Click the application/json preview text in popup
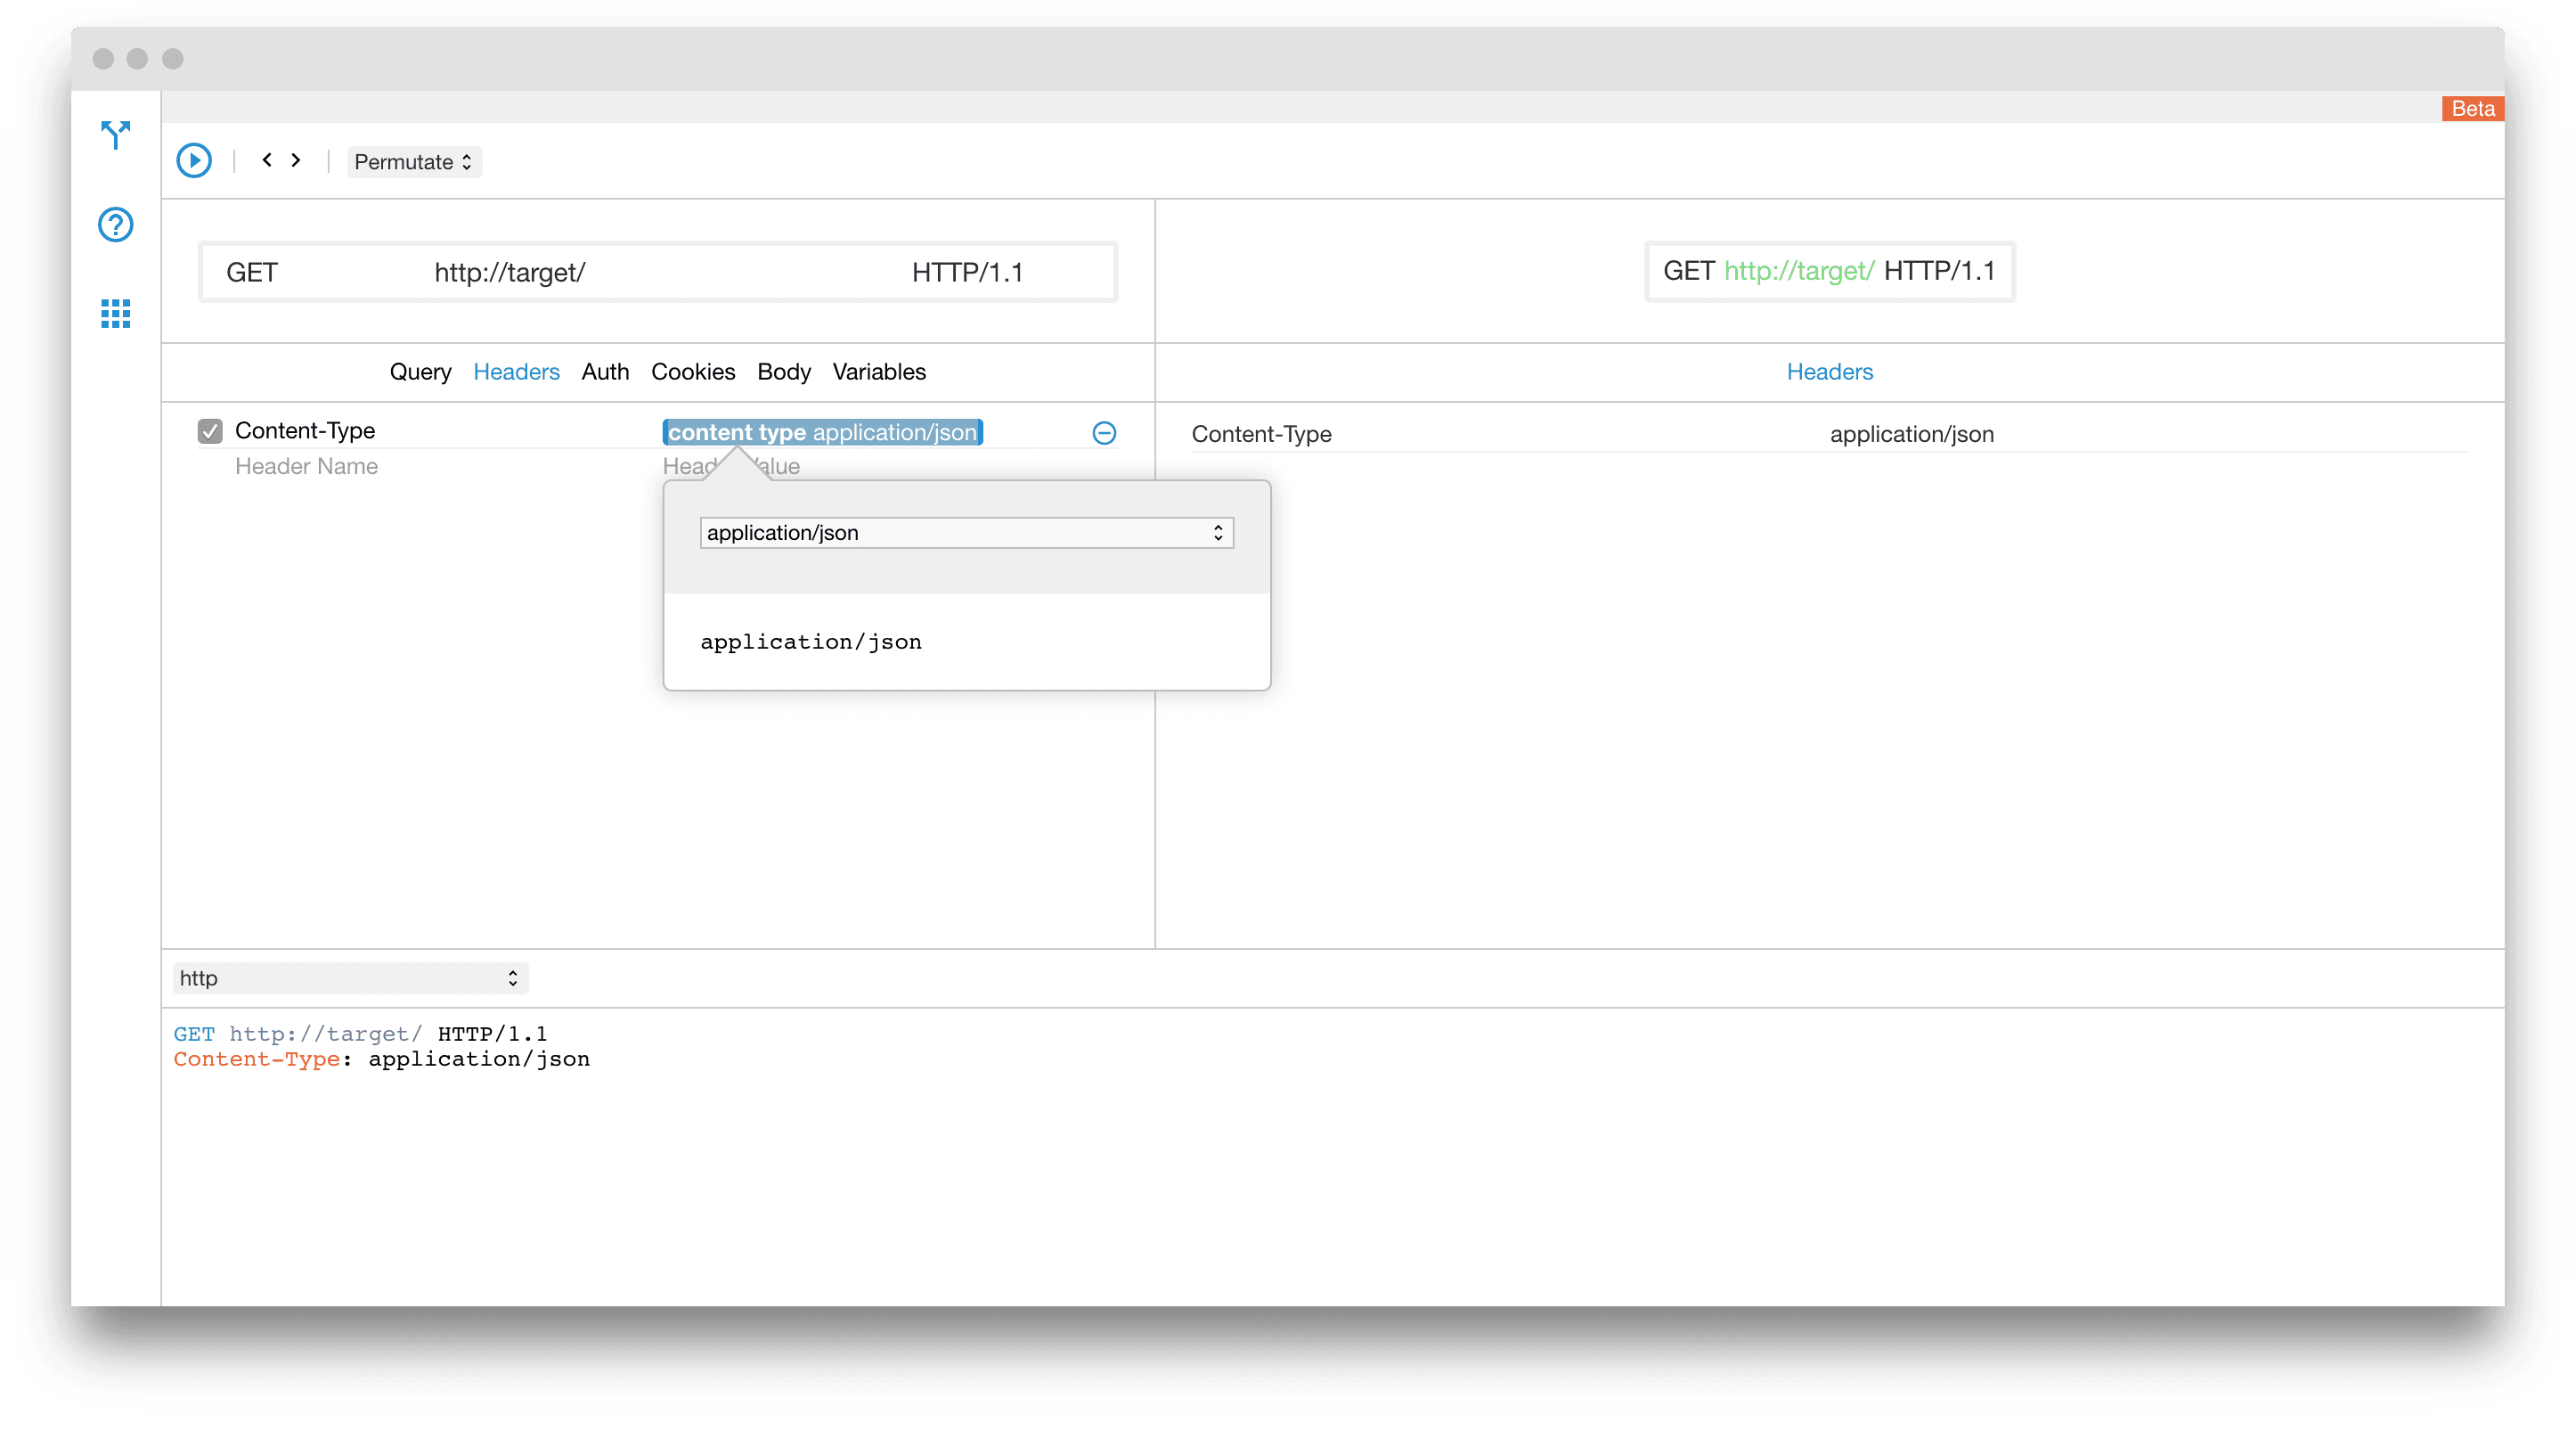 click(811, 641)
